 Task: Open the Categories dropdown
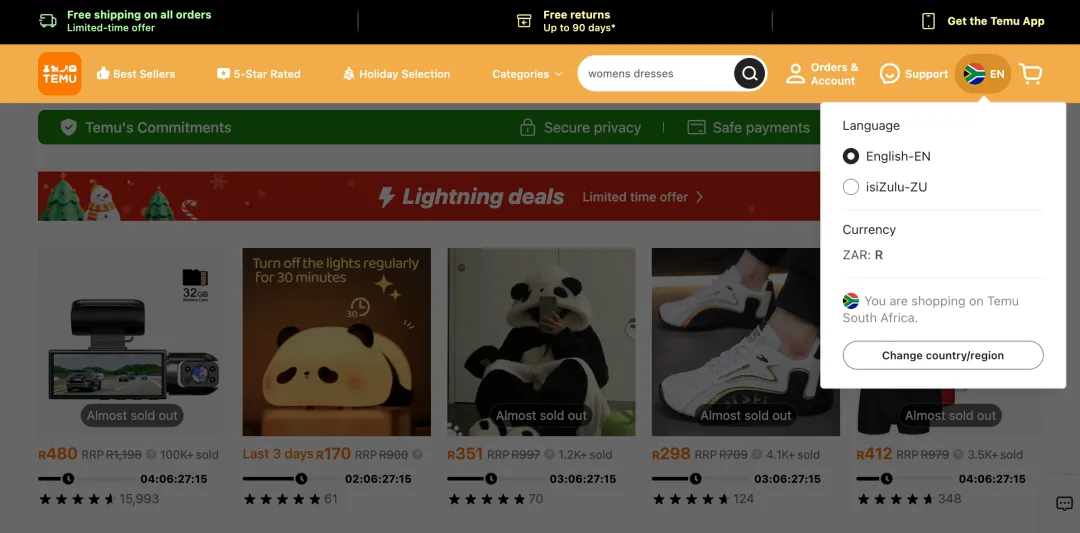526,74
